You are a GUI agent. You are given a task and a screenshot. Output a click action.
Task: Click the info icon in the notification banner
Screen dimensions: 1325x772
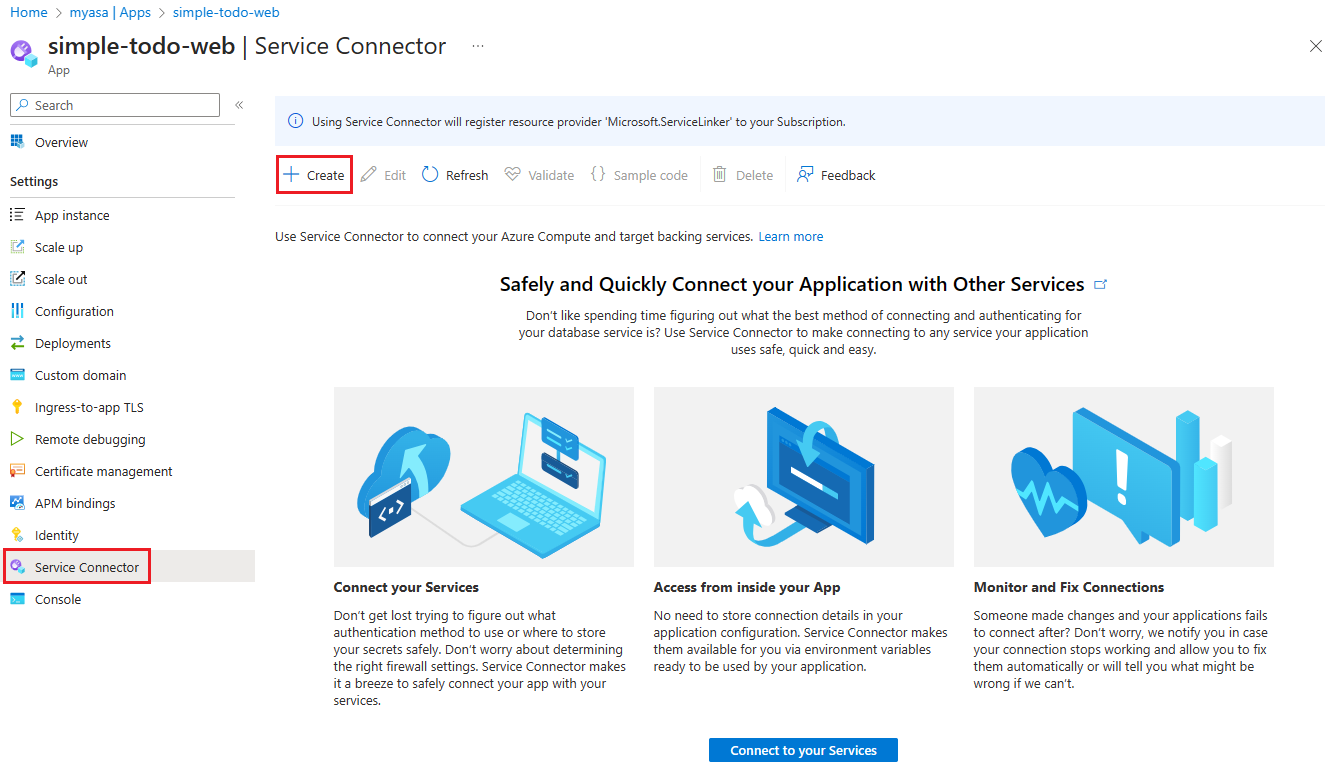[x=295, y=121]
